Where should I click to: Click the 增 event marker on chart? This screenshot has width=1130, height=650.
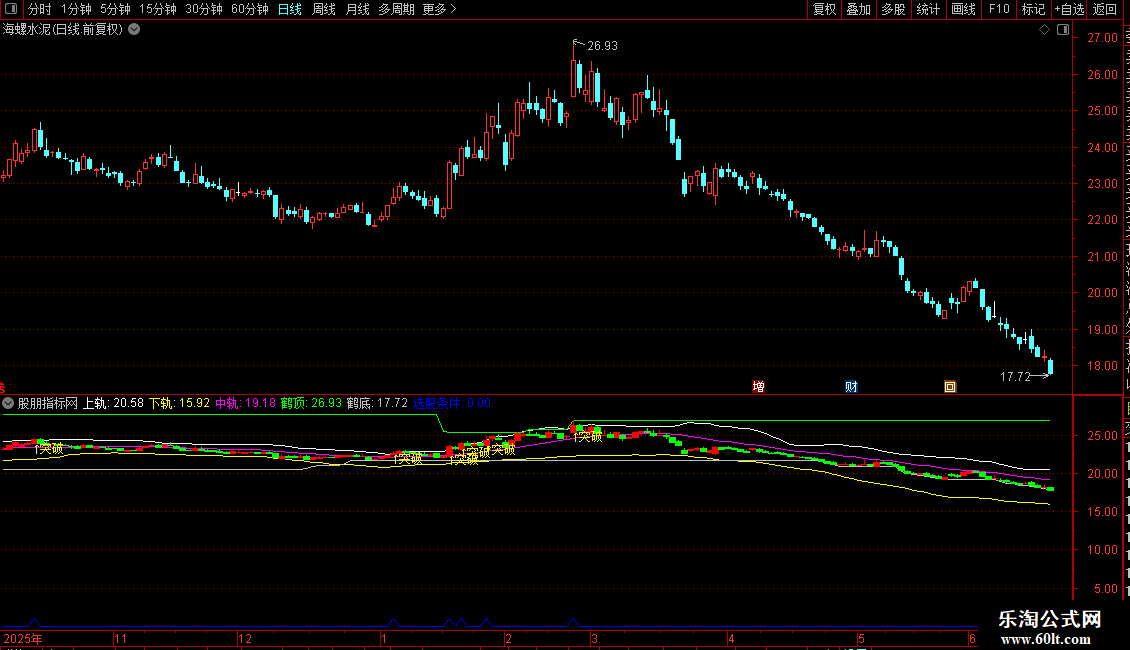(758, 387)
